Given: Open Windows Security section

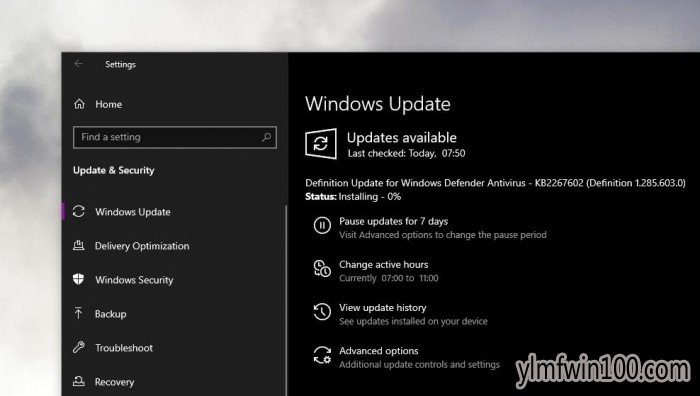Looking at the screenshot, I should pos(134,280).
